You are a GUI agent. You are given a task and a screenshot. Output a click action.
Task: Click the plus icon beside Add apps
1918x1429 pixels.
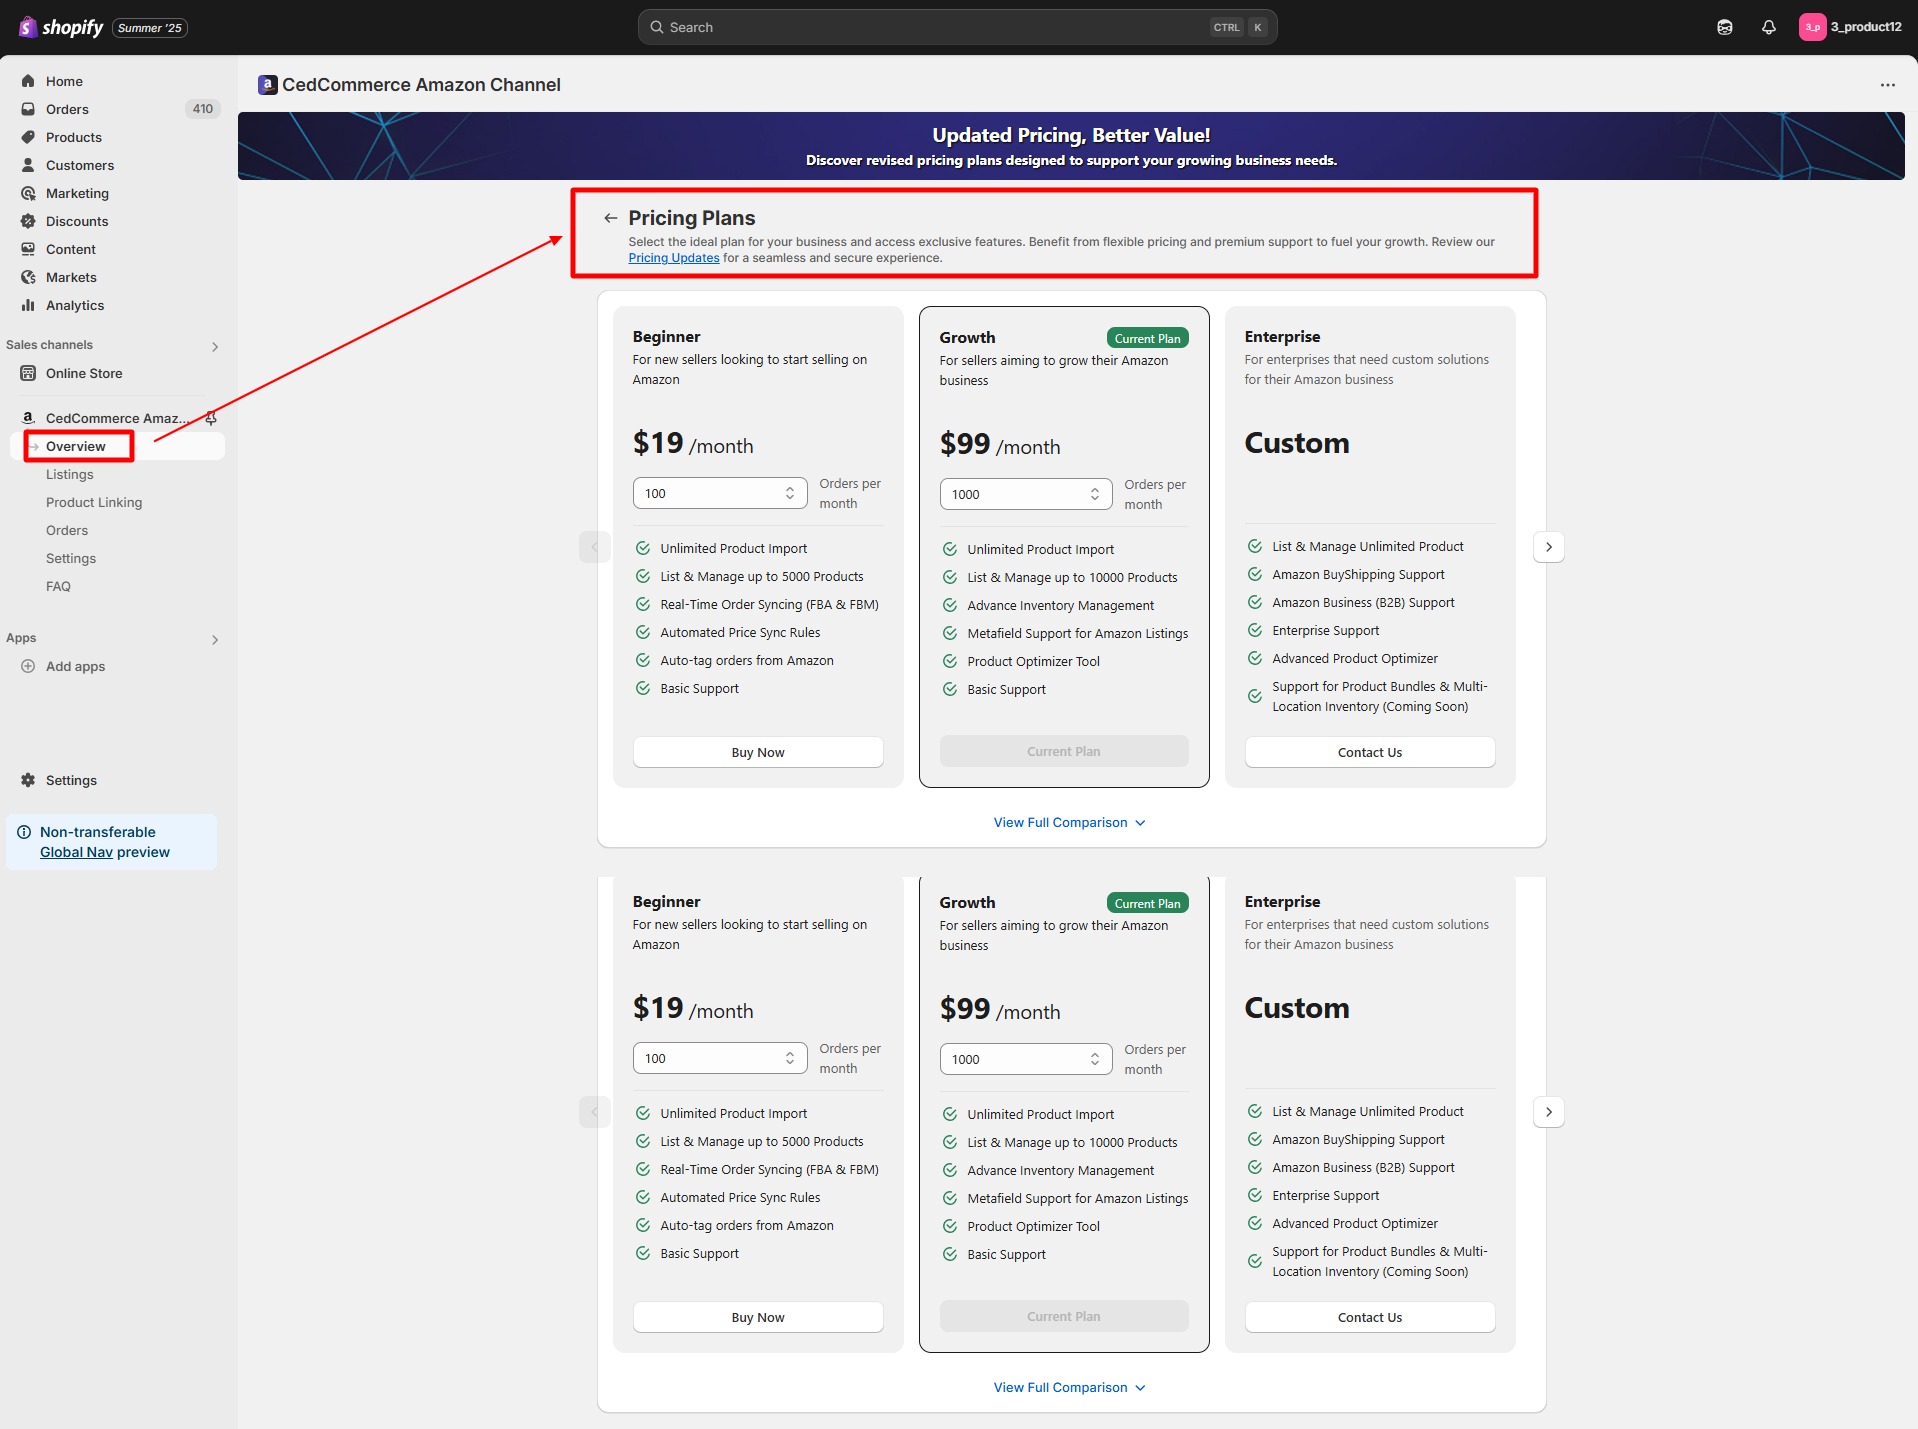[x=28, y=666]
